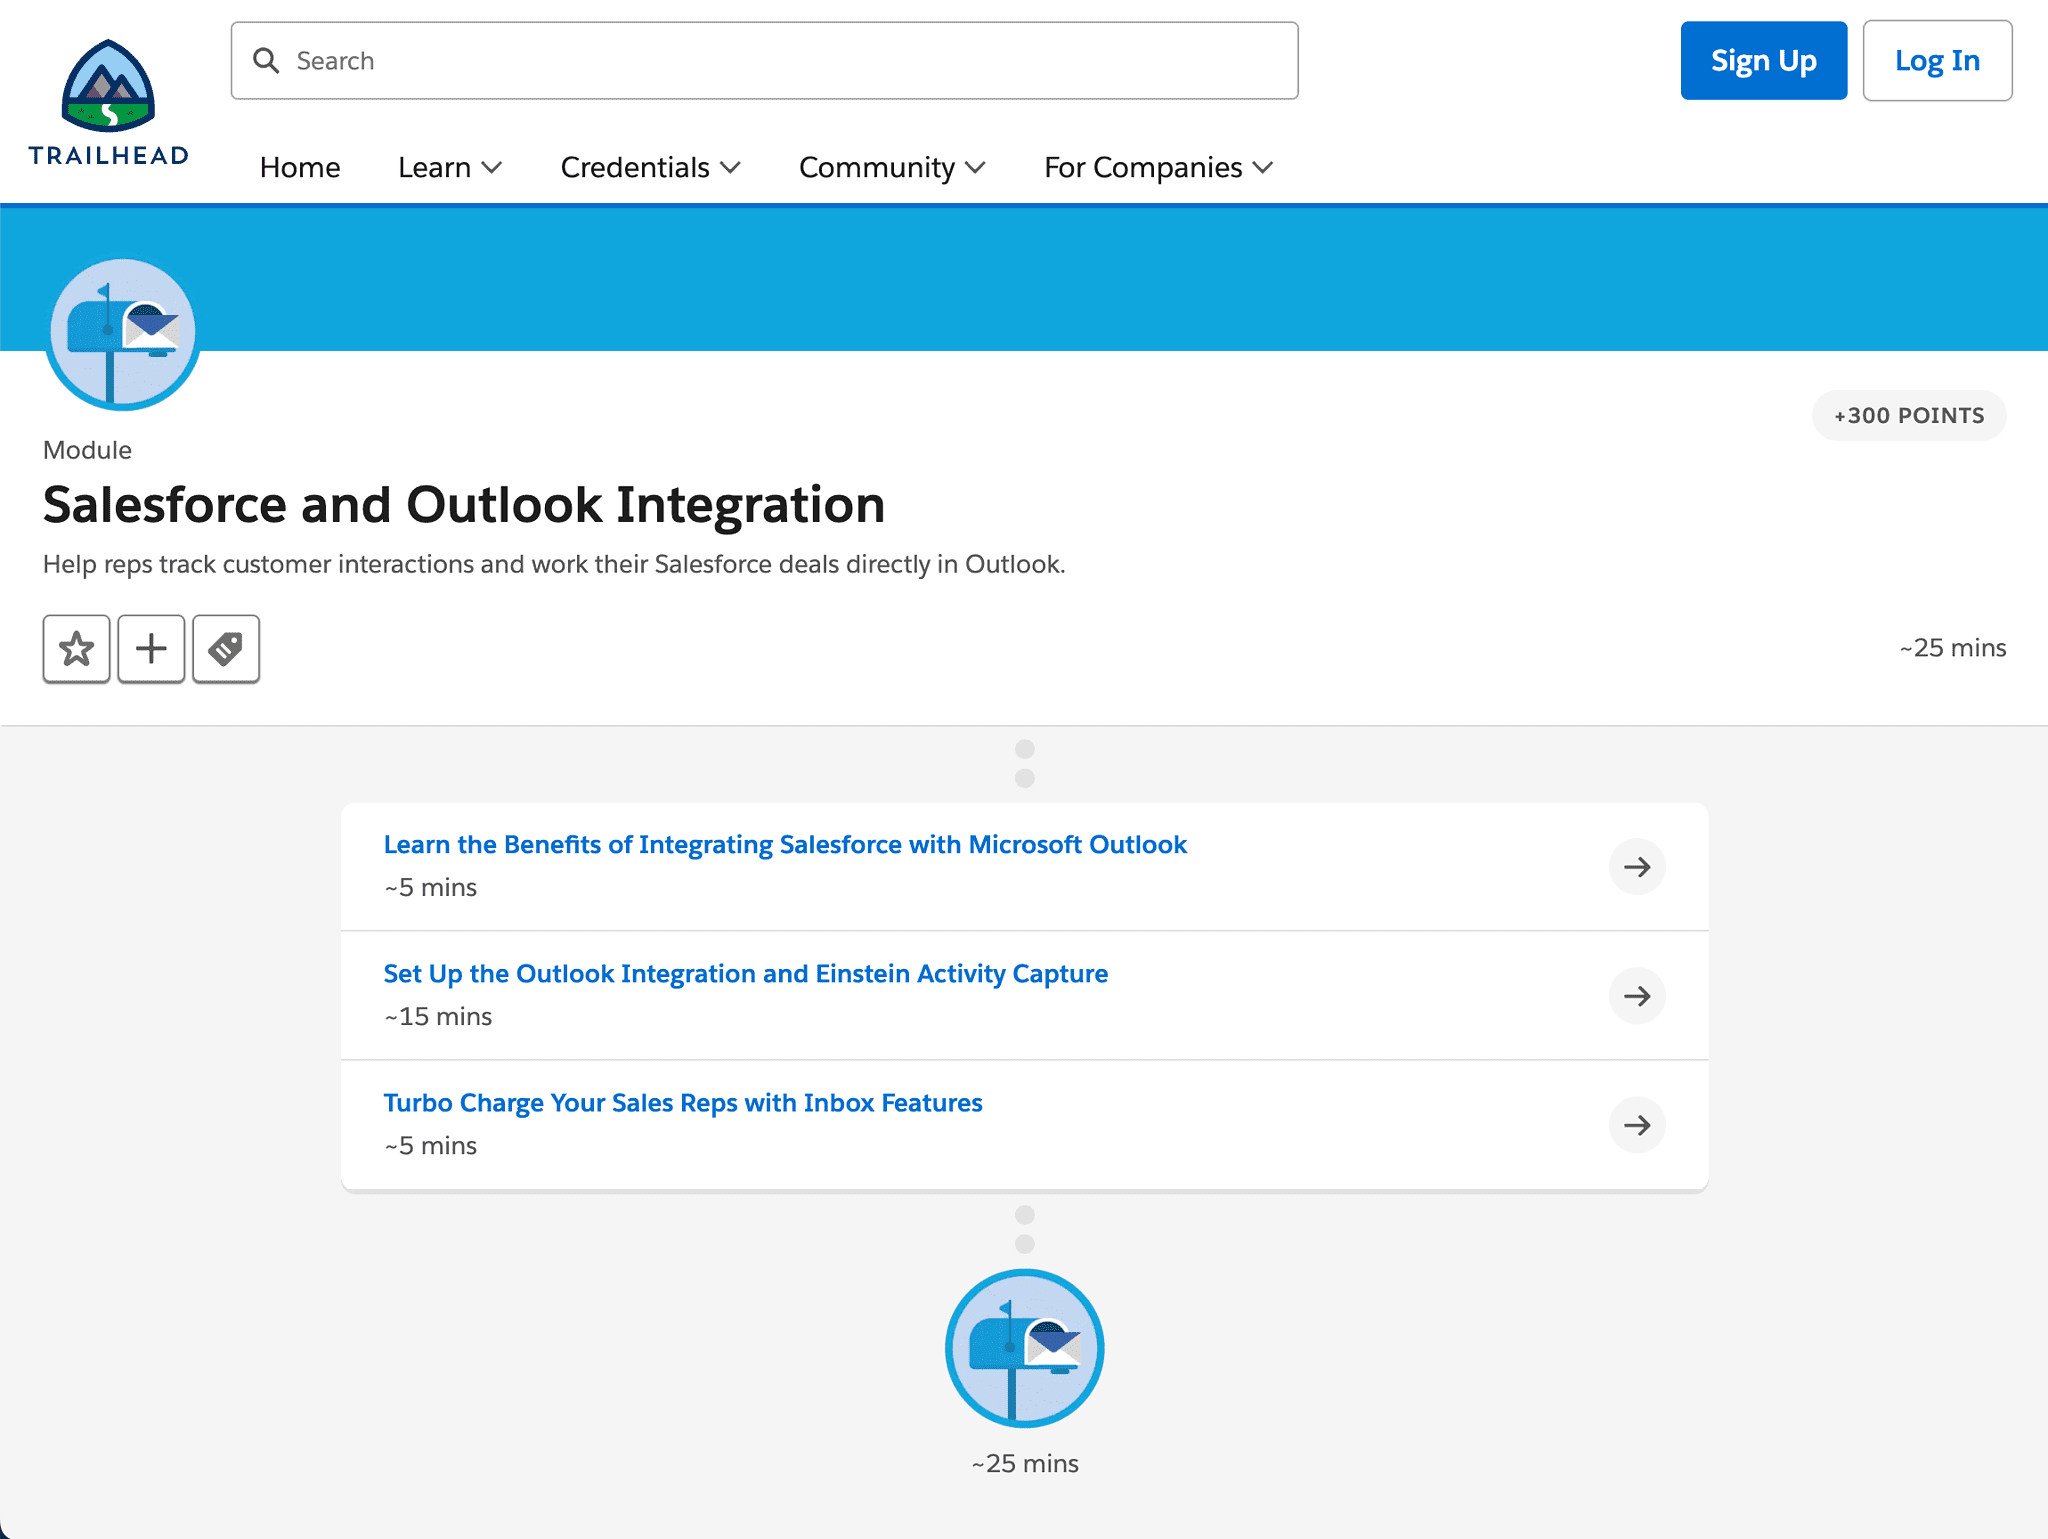The height and width of the screenshot is (1539, 2048).
Task: Expand the Learn dropdown menu
Action: tap(450, 167)
